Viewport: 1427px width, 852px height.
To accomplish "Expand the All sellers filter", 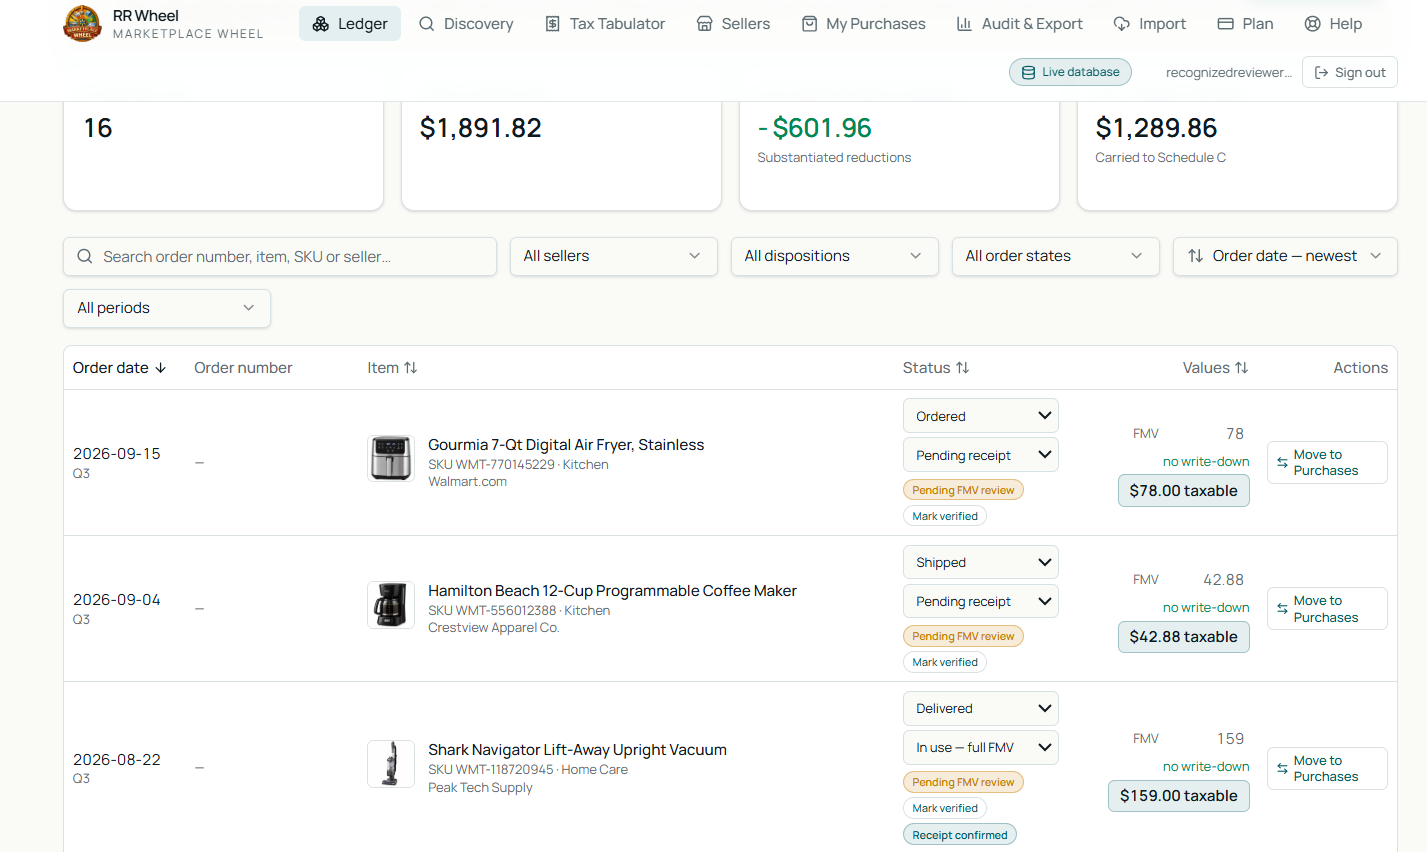I will (613, 256).
